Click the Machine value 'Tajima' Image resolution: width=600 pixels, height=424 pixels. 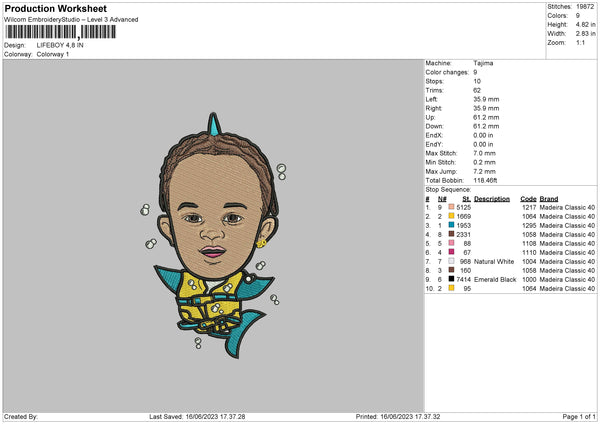(x=483, y=63)
